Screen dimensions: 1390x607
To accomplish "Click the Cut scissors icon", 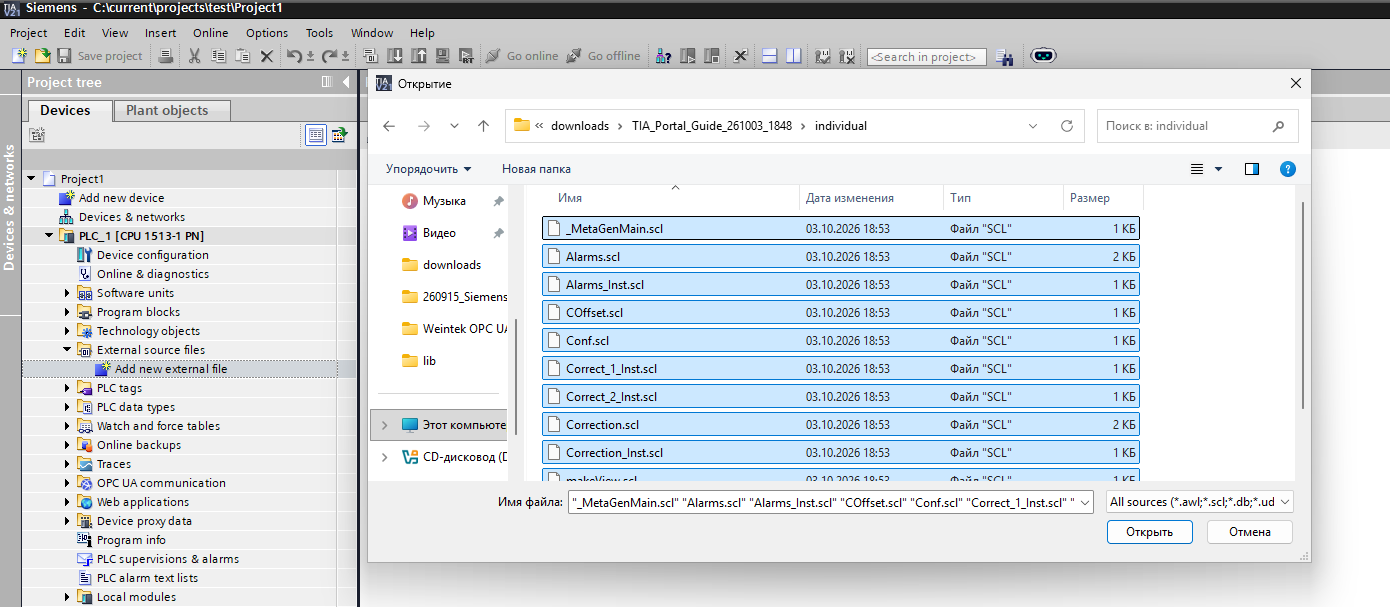I will (x=194, y=56).
